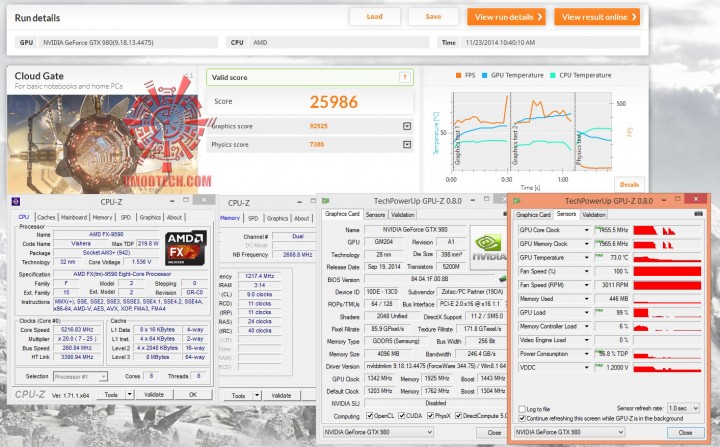The height and width of the screenshot is (447, 720).
Task: Open About tab in the CPU-Z Memory window
Action: (302, 218)
